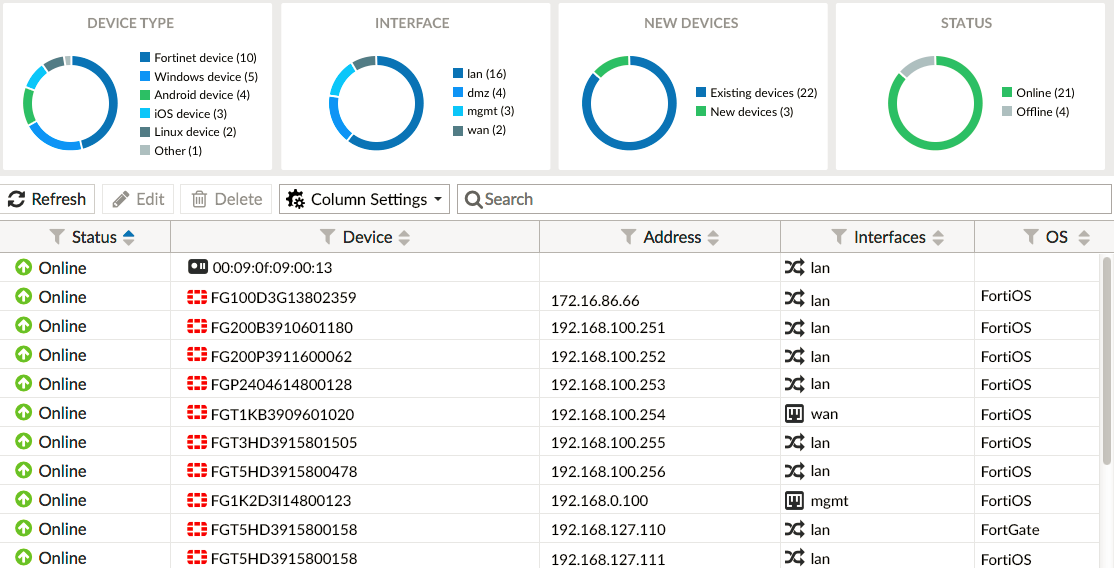Click the filter icon in Device column
Viewport: 1114px width, 568px height.
coord(328,237)
